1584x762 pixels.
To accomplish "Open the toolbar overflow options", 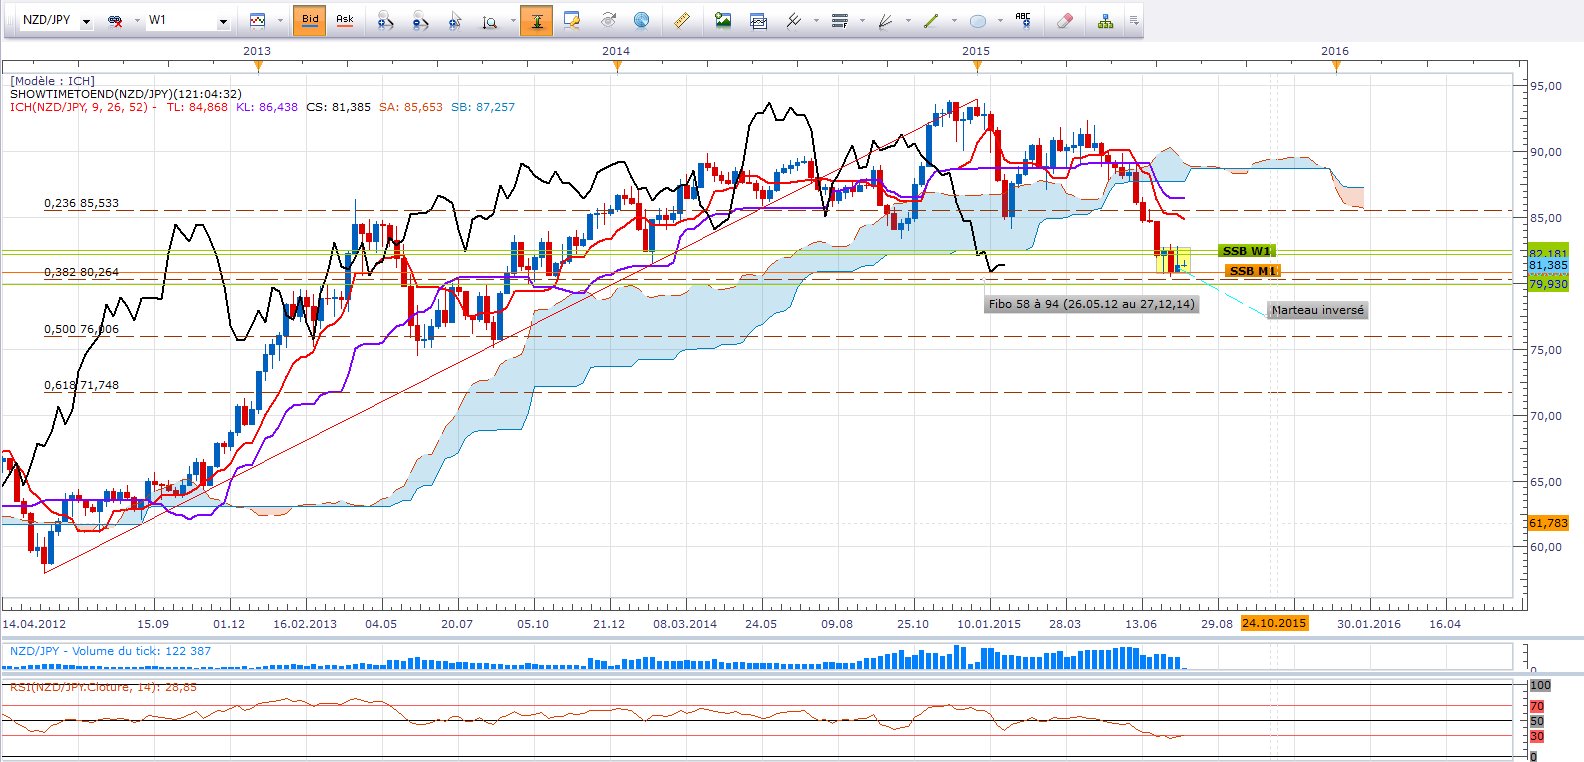I will [1134, 20].
